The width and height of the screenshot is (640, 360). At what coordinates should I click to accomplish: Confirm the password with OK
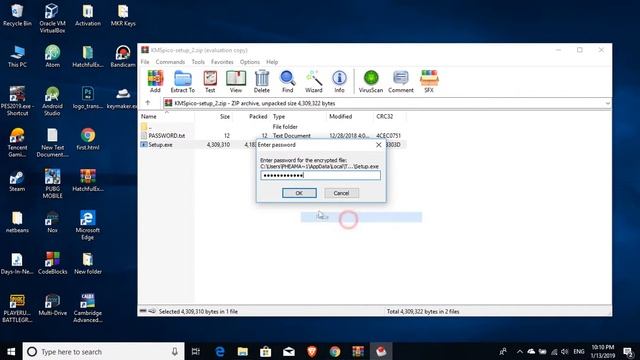(299, 193)
